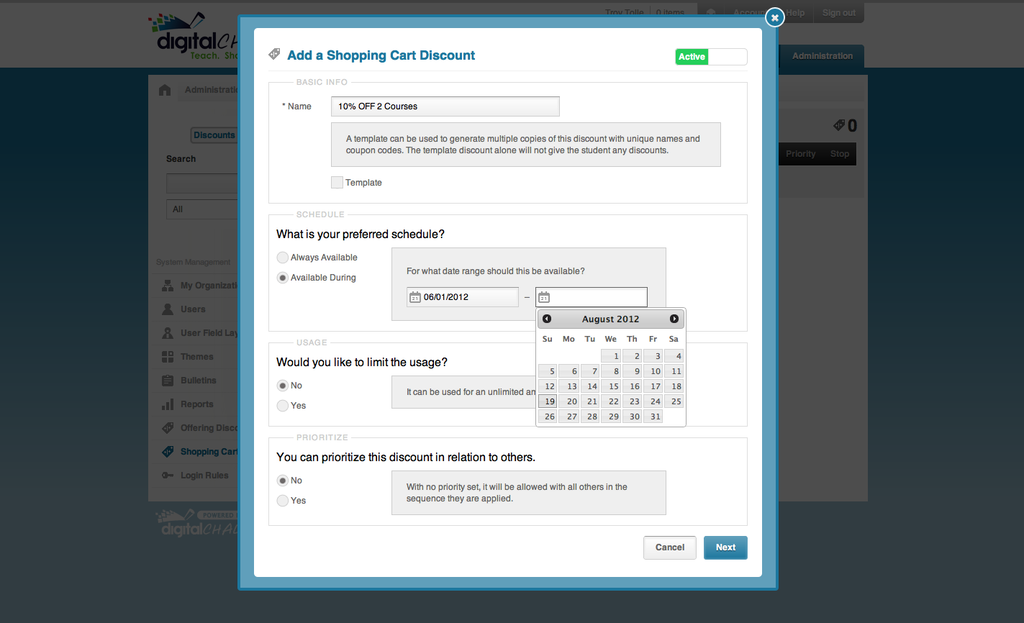Open Reports via its chart icon
The image size is (1024, 623).
(168, 404)
